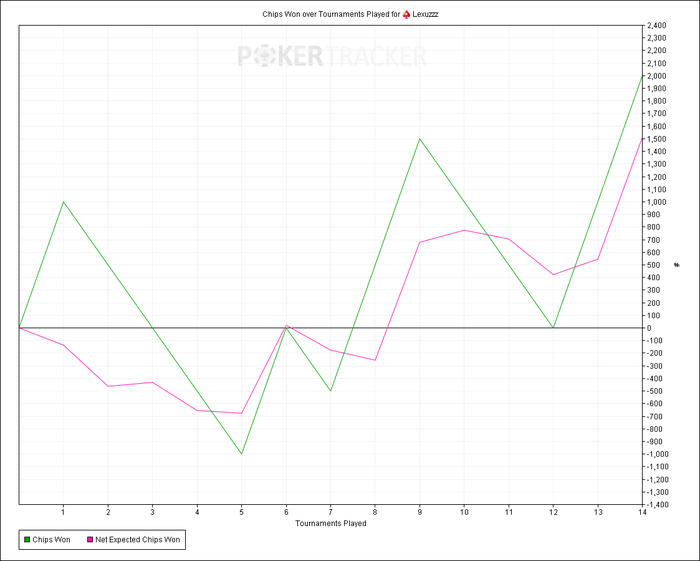Click x-axis tick label 9
The width and height of the screenshot is (700, 561).
click(420, 512)
